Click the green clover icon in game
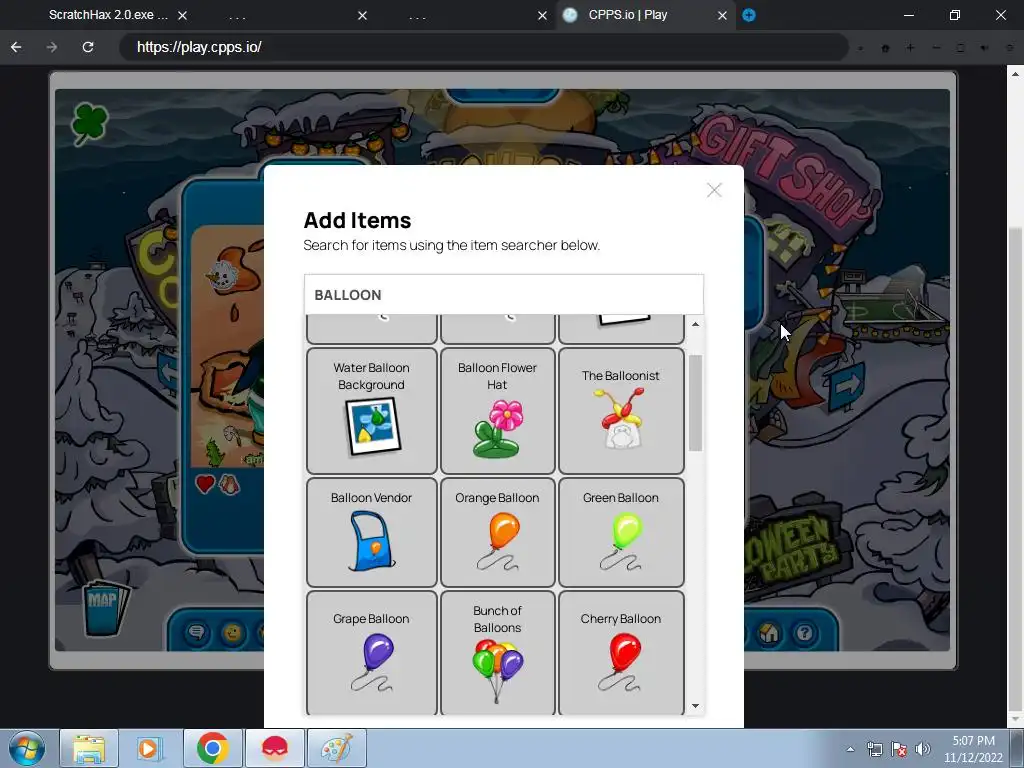 89,123
